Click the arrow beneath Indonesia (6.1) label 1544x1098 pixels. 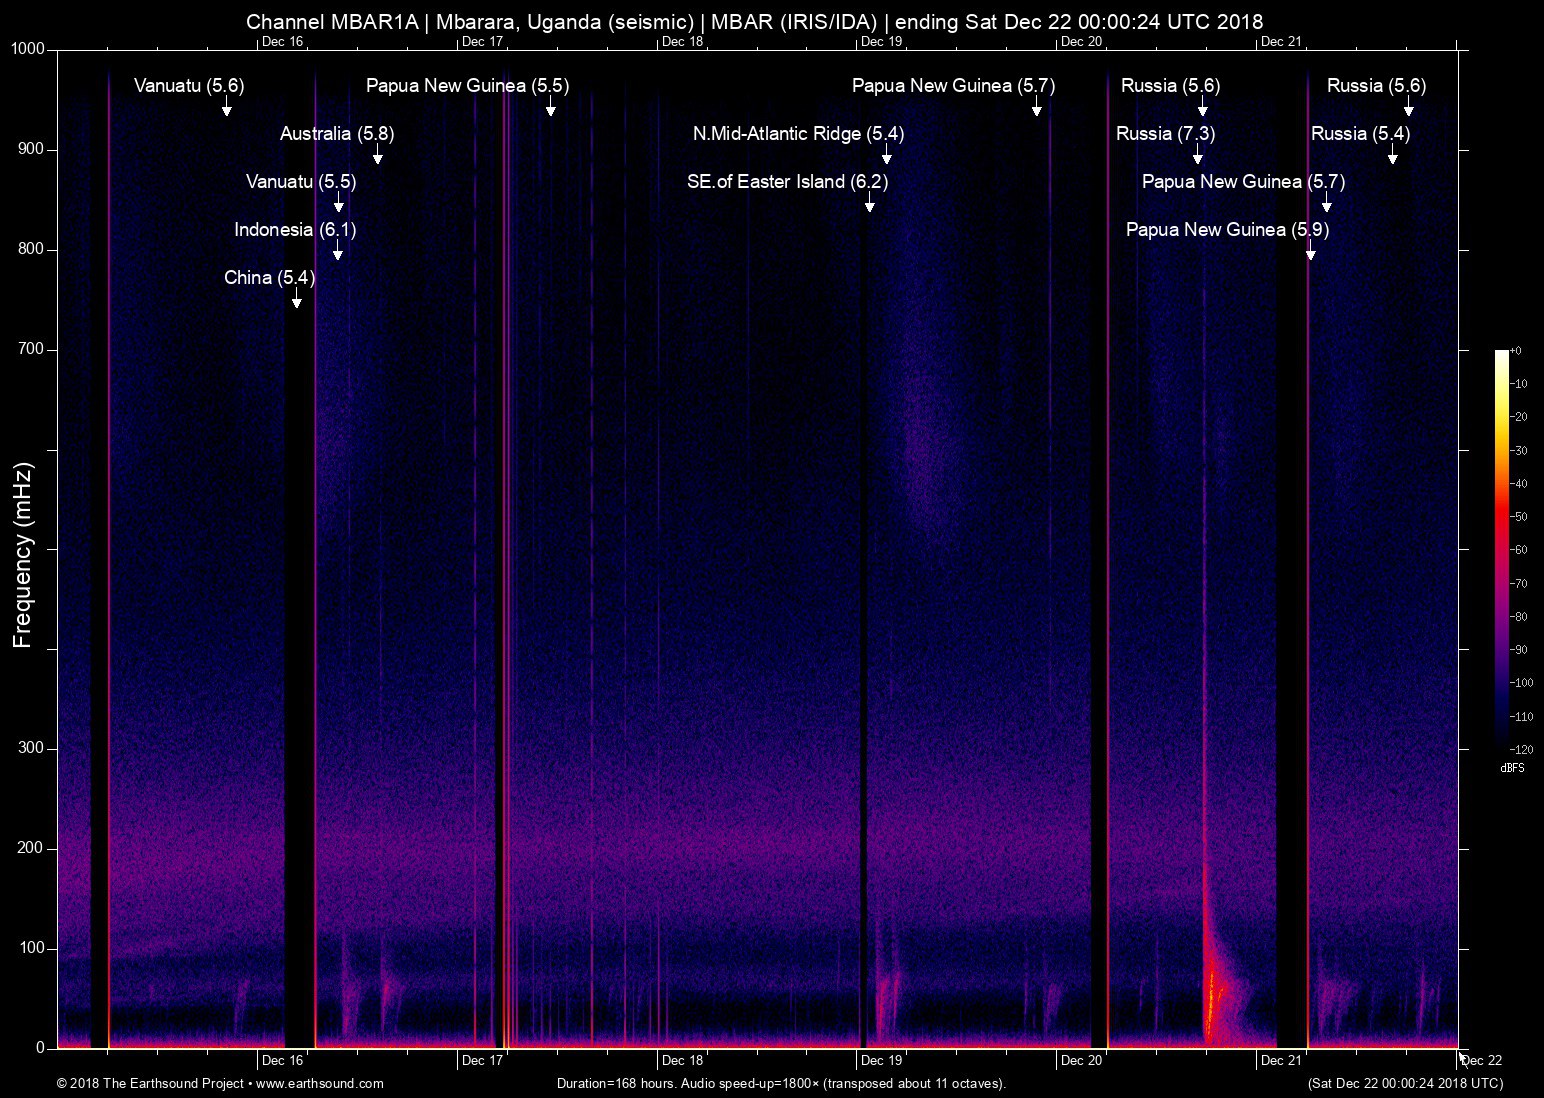point(338,251)
